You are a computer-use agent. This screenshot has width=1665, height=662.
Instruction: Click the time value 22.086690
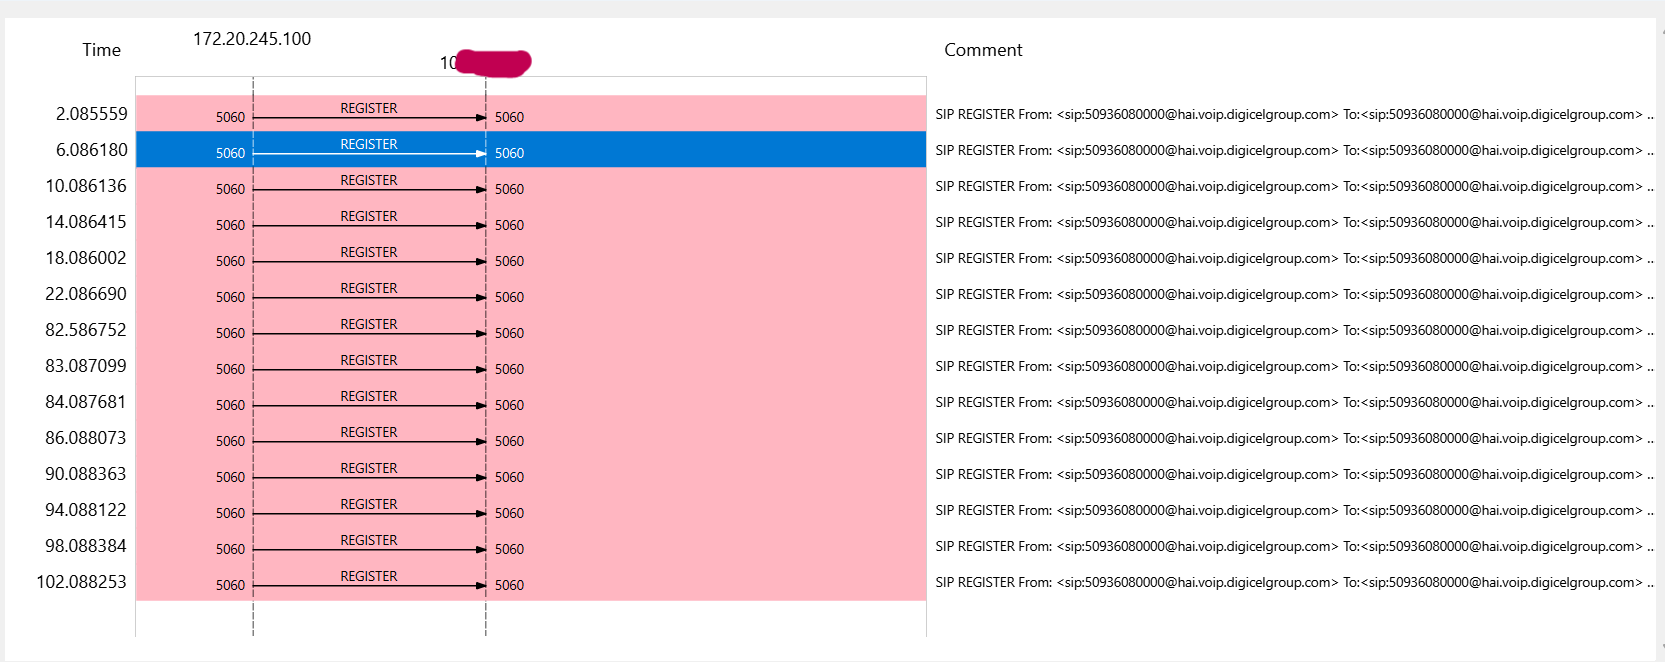click(86, 294)
